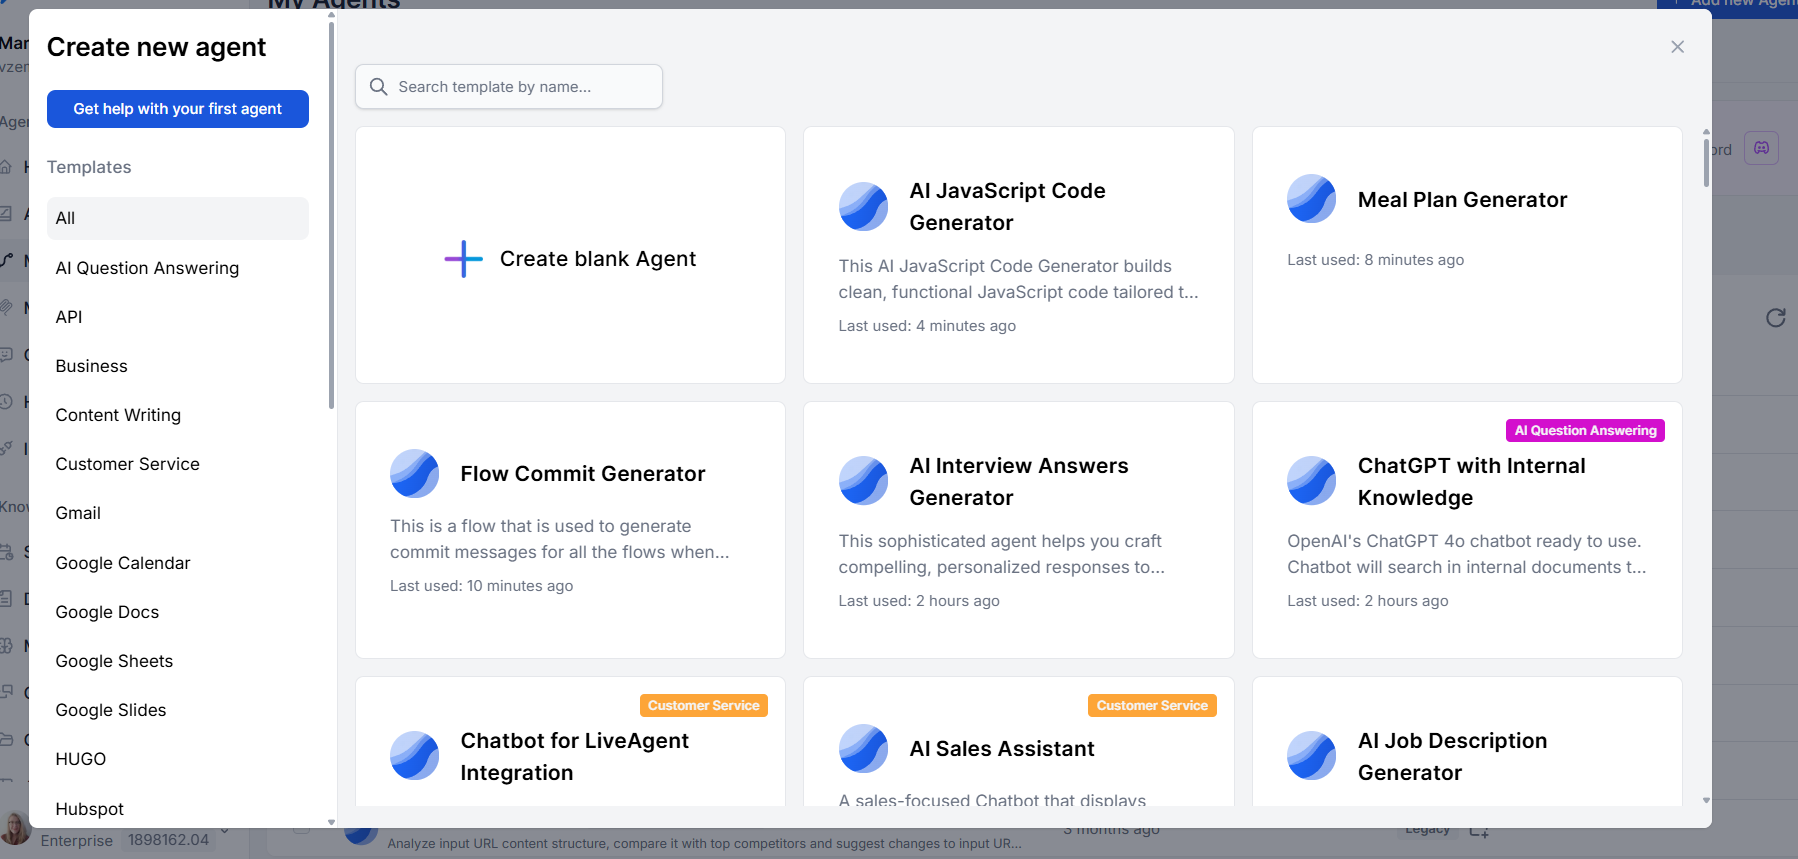Open the ChatGPT with Internal Knowledge title
1798x859 pixels.
click(1471, 482)
